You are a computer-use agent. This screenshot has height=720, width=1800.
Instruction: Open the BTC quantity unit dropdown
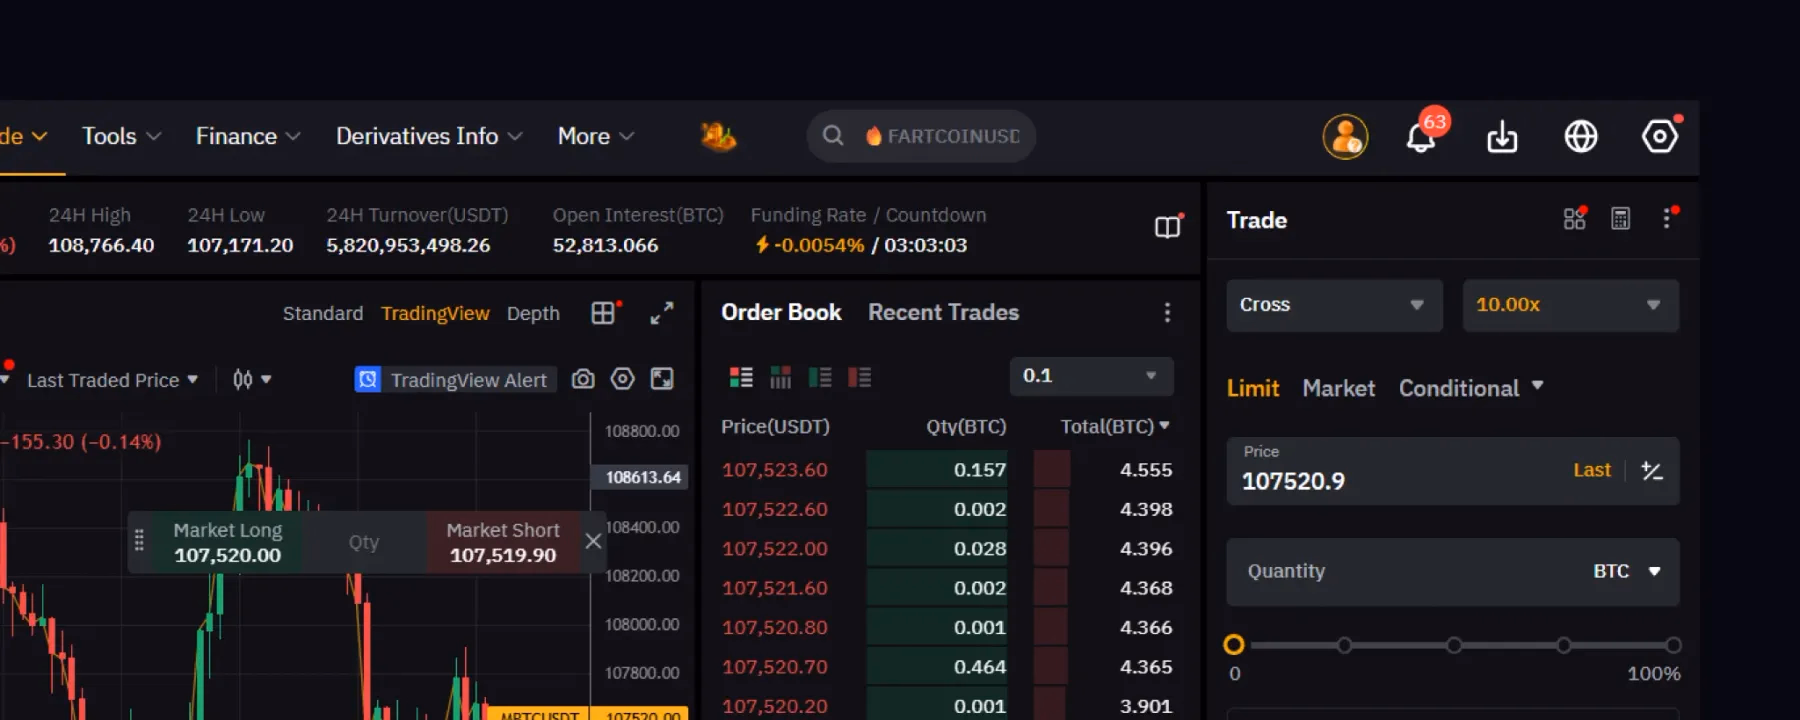pos(1627,571)
